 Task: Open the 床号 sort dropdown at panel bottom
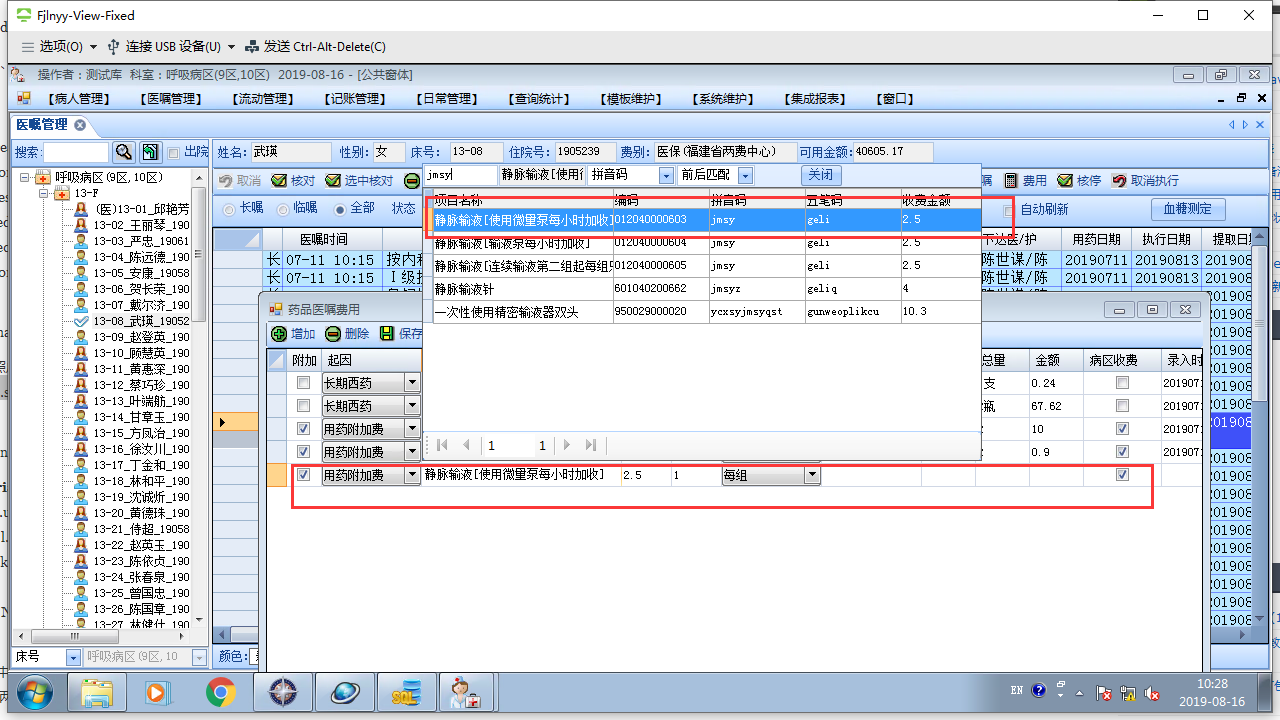click(72, 657)
